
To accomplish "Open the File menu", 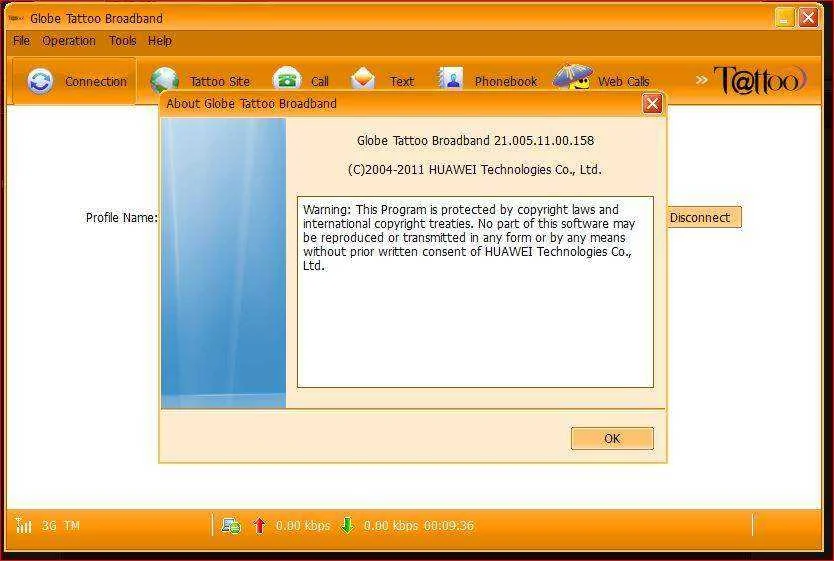I will coord(22,41).
